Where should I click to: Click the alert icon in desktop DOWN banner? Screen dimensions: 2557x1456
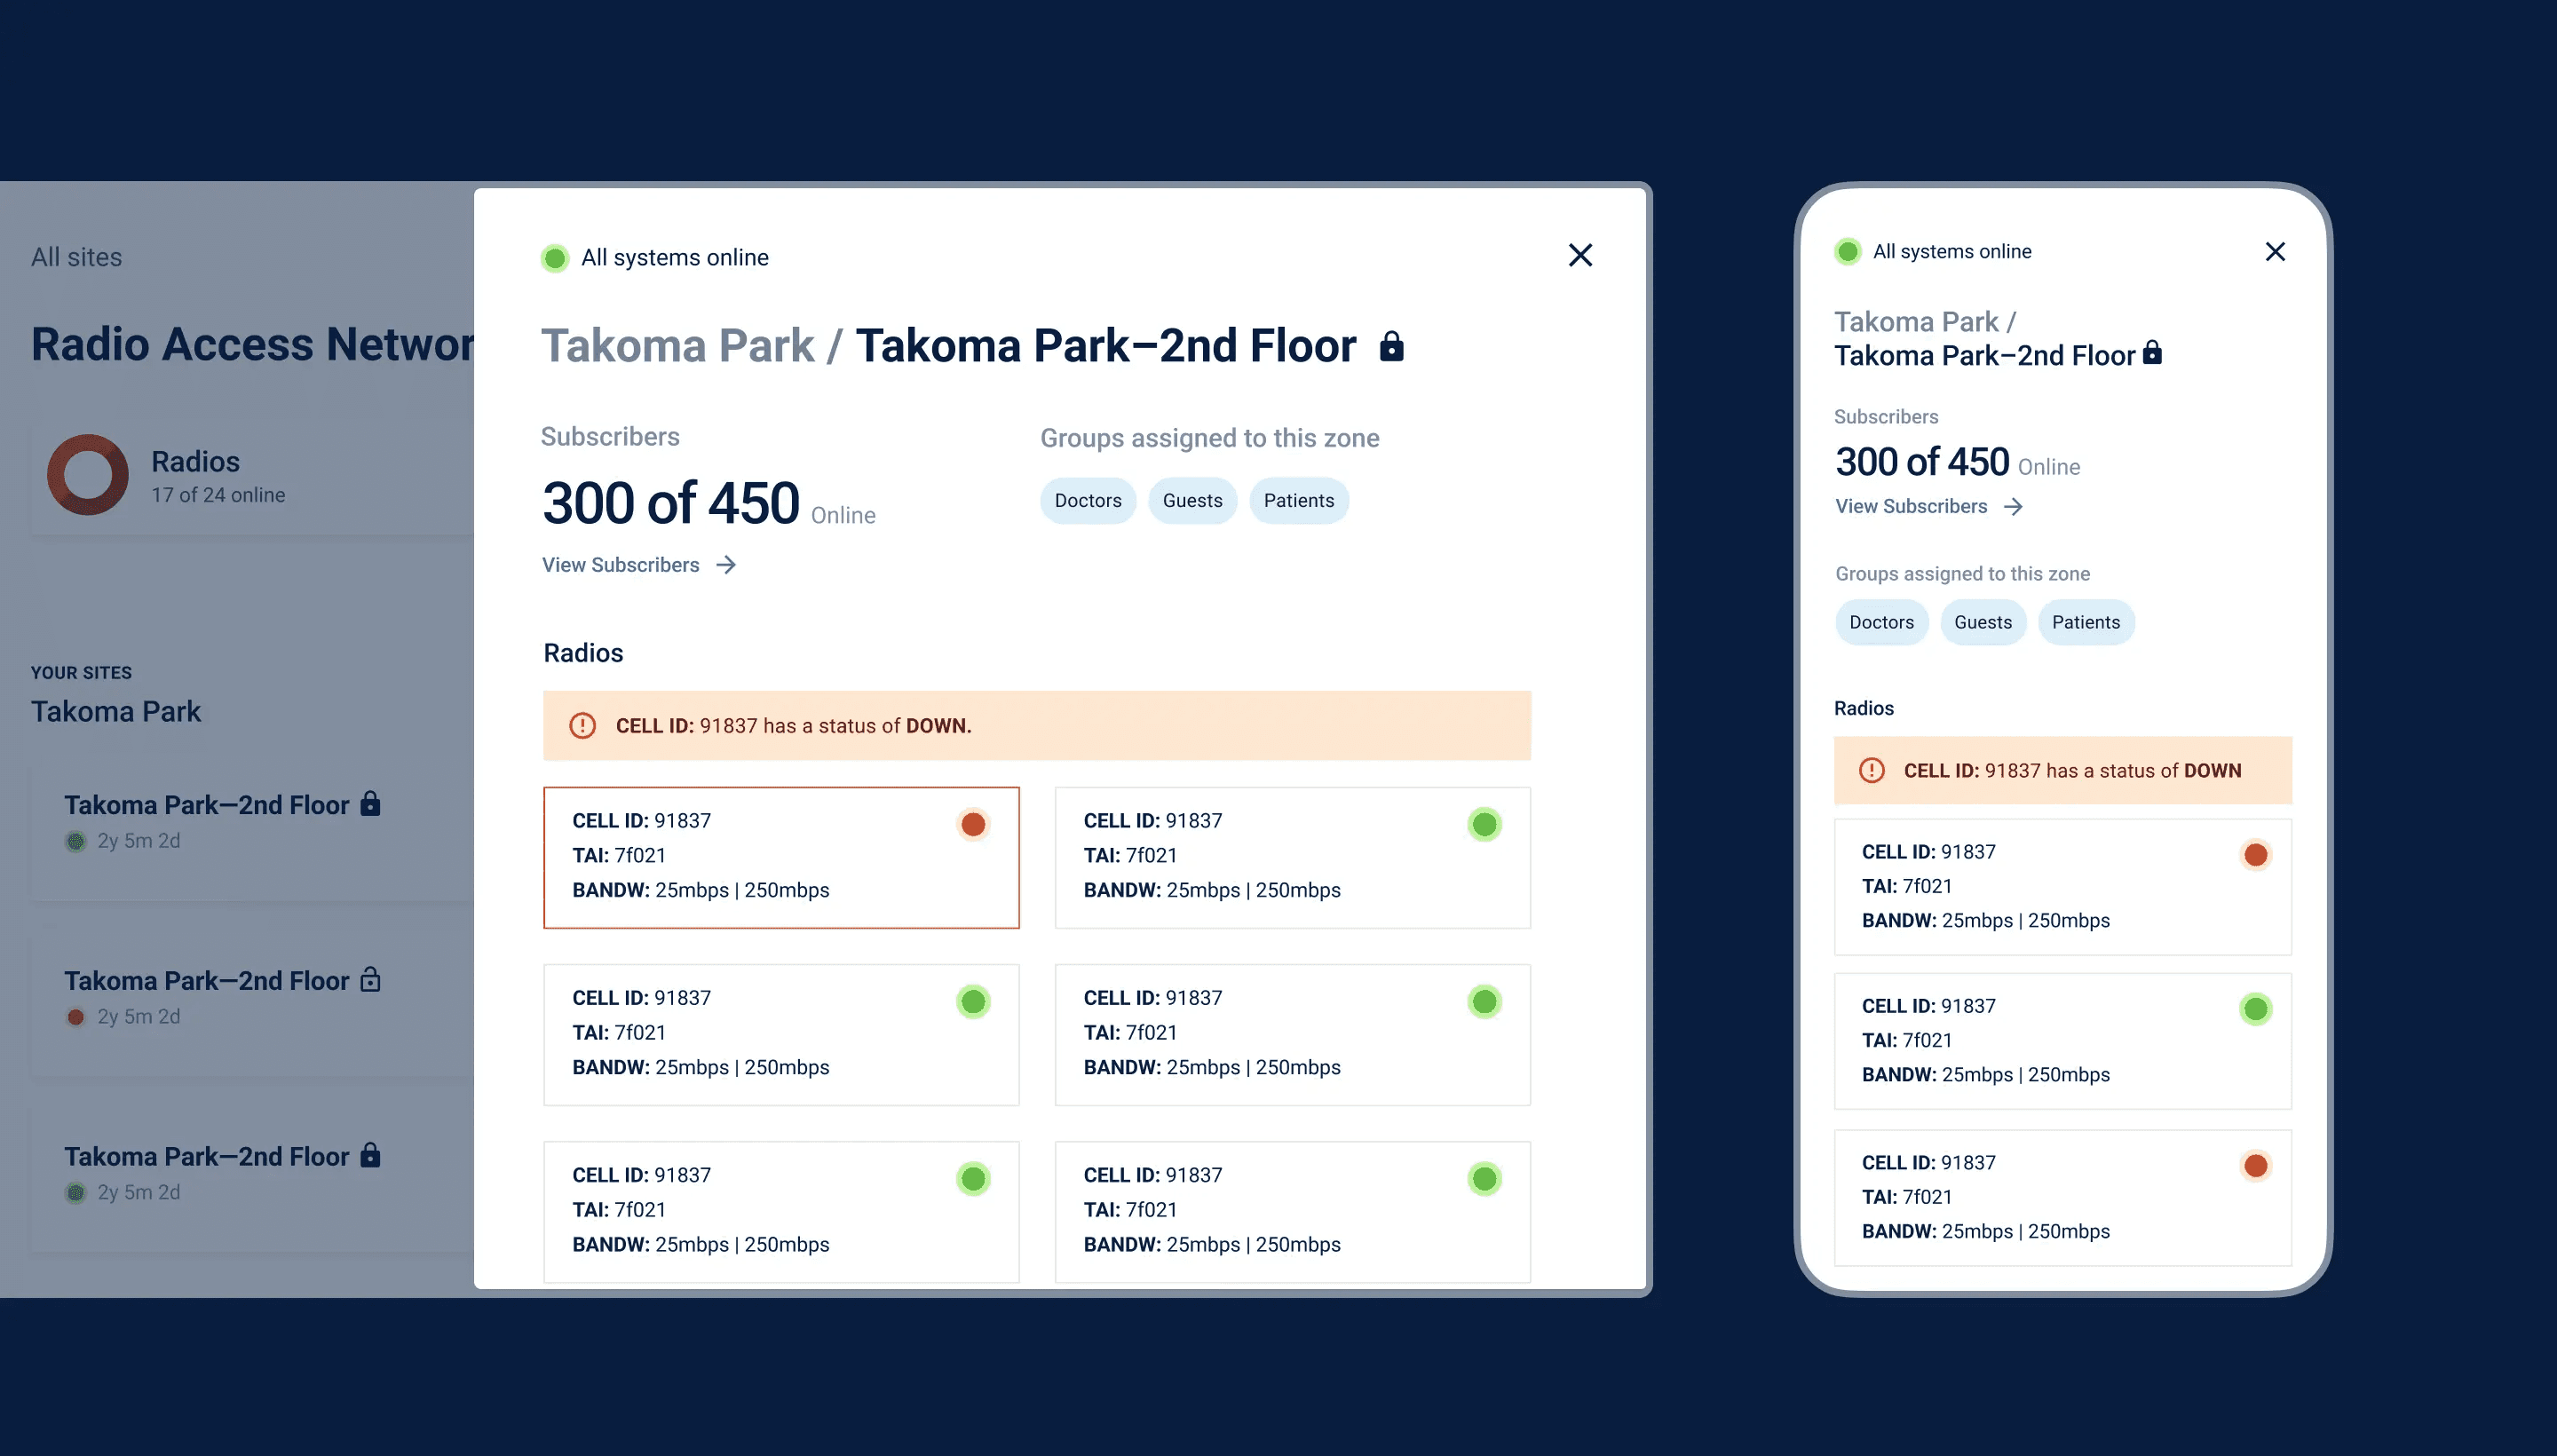[582, 726]
